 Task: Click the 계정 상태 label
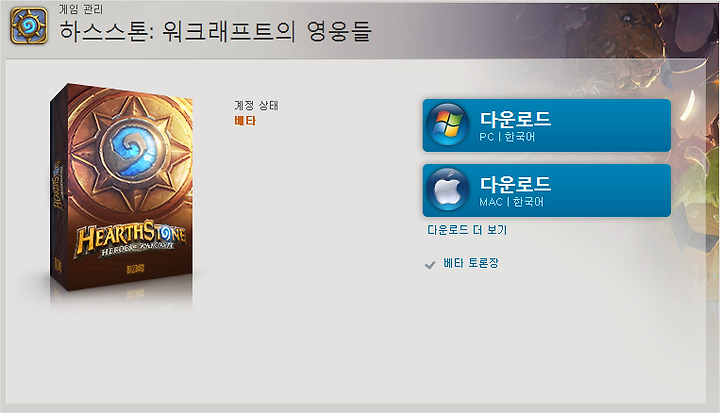(256, 106)
